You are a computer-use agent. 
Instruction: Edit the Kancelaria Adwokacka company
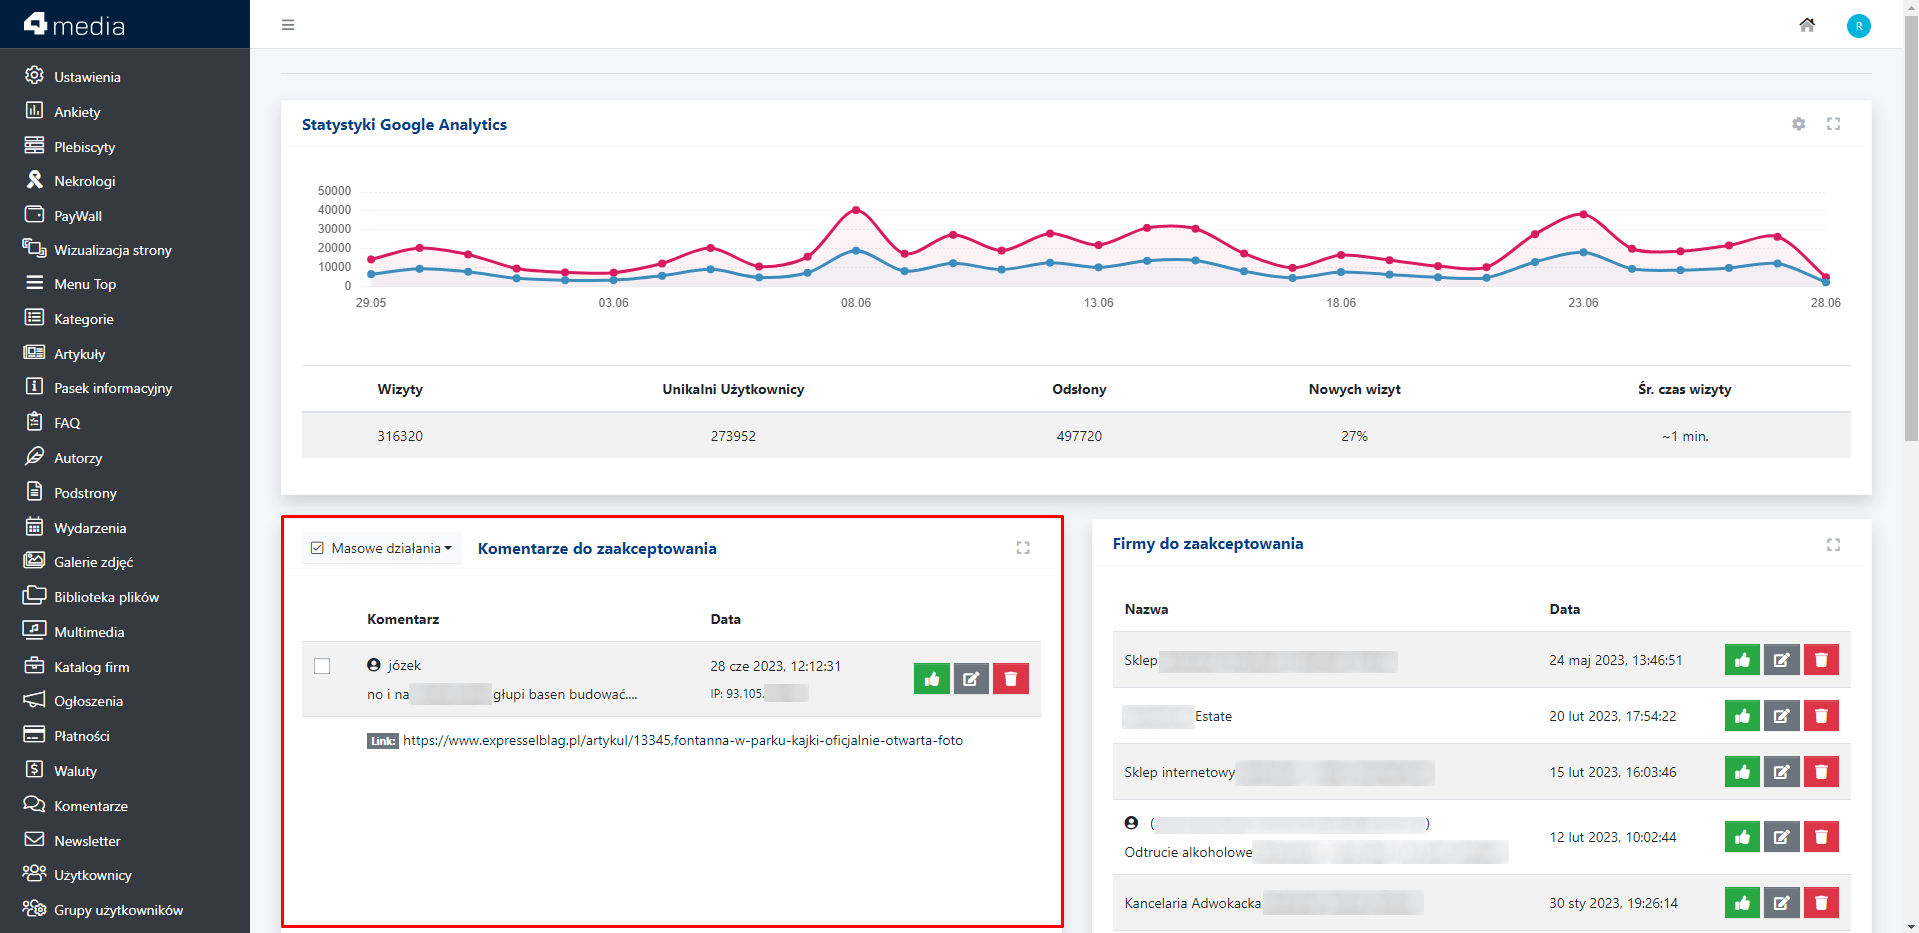[x=1782, y=903]
